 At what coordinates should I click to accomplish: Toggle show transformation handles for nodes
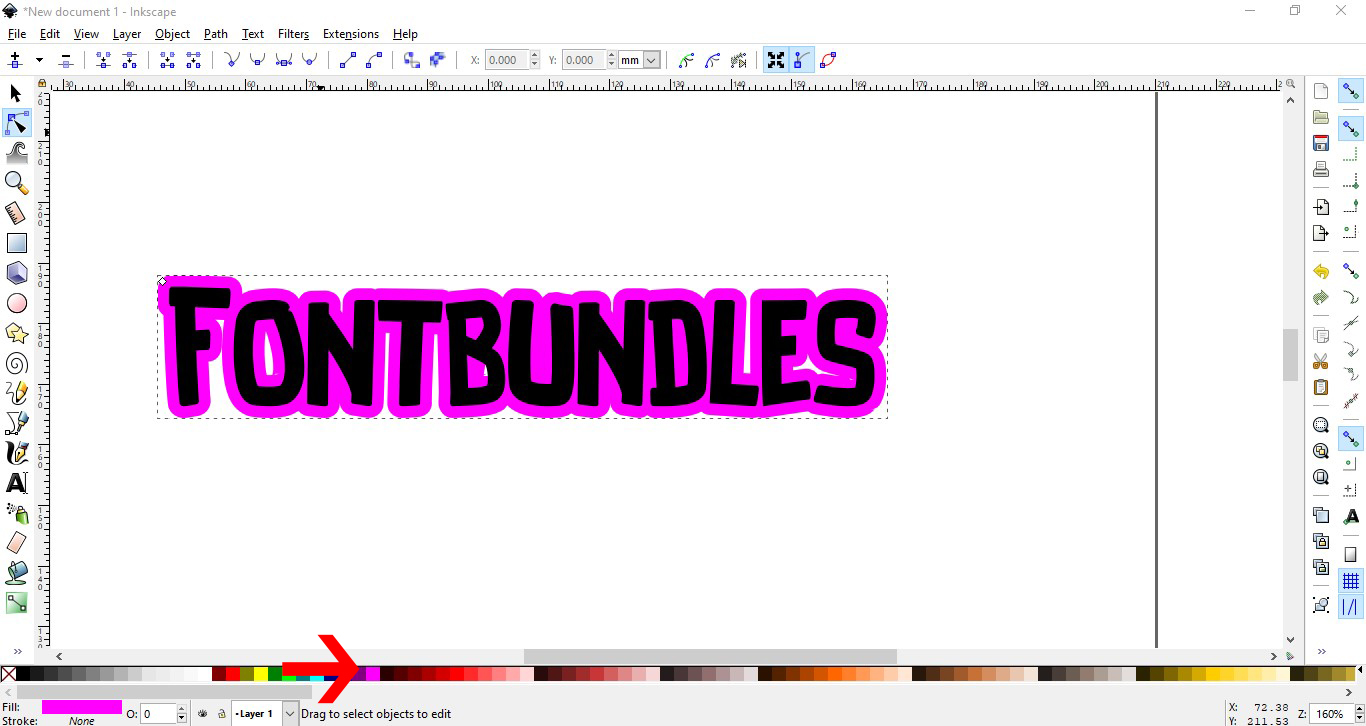(776, 60)
